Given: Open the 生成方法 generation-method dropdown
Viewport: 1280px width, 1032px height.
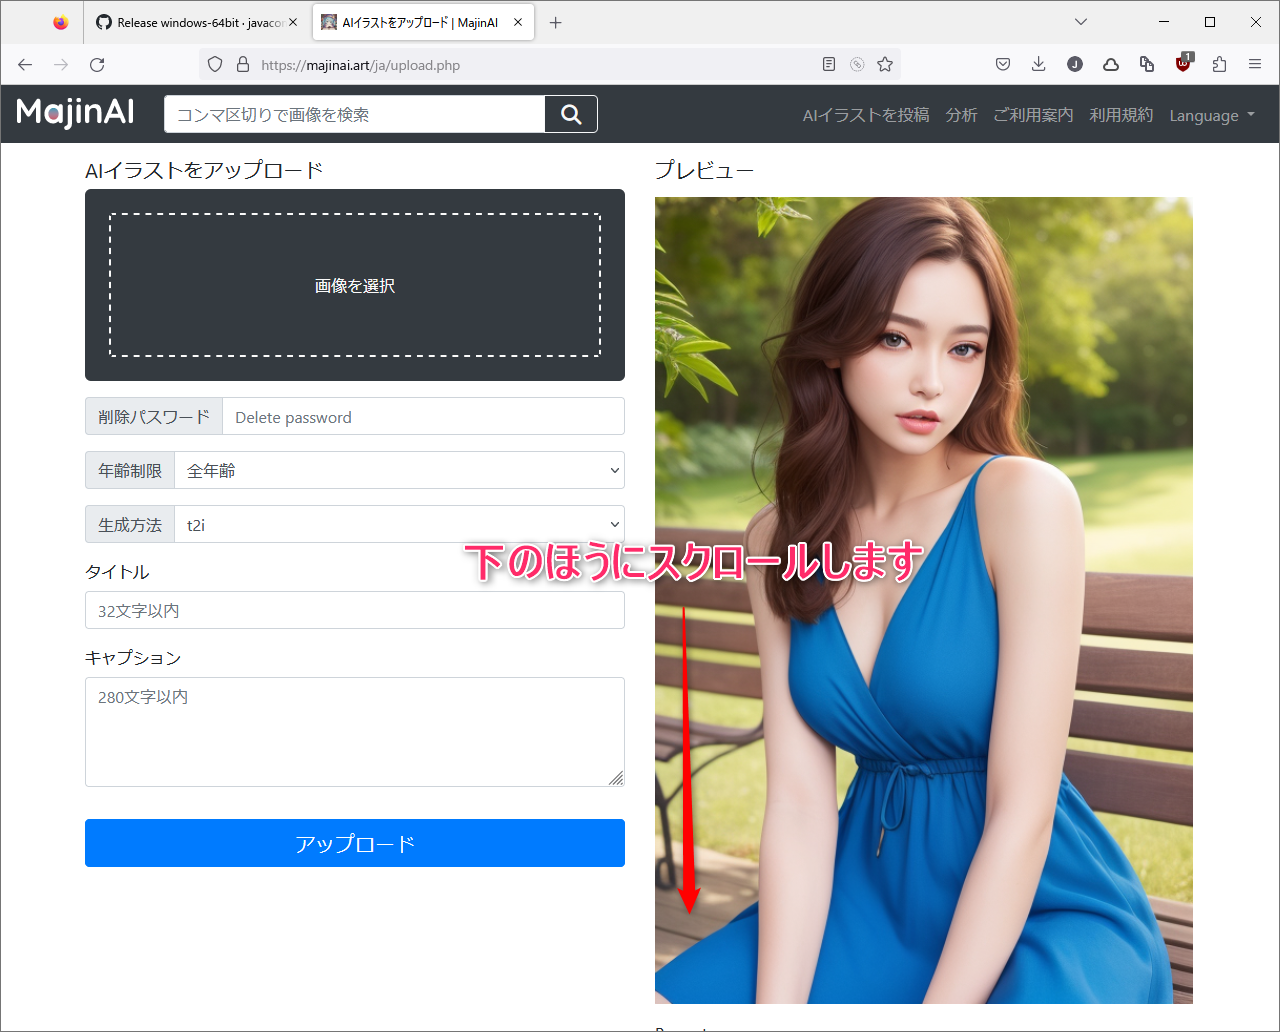Looking at the screenshot, I should tap(400, 524).
